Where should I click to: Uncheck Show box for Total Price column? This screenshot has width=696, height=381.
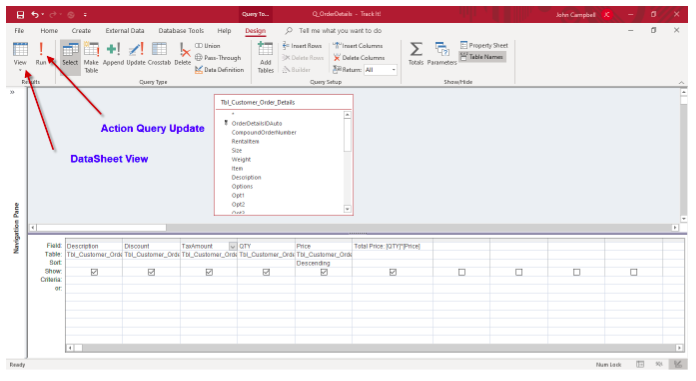[393, 272]
